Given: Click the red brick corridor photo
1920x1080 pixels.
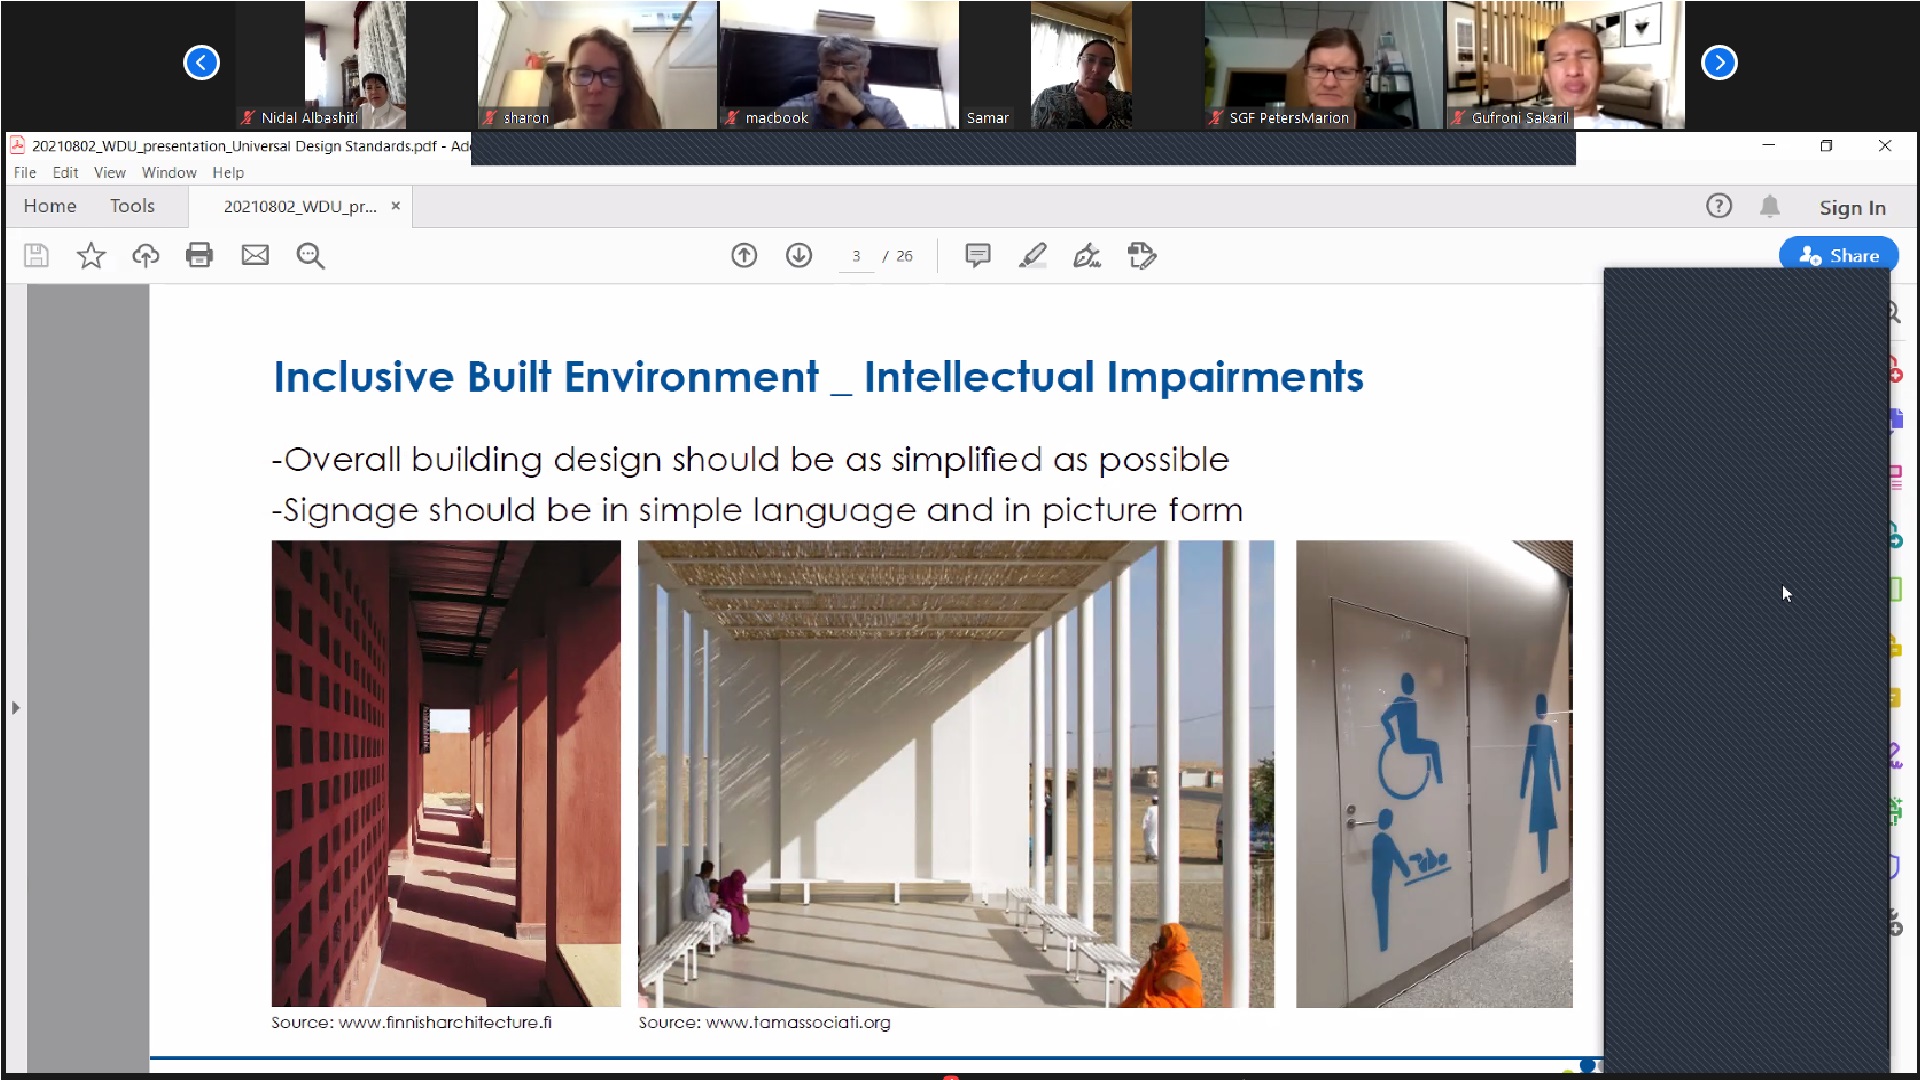Looking at the screenshot, I should 446,773.
